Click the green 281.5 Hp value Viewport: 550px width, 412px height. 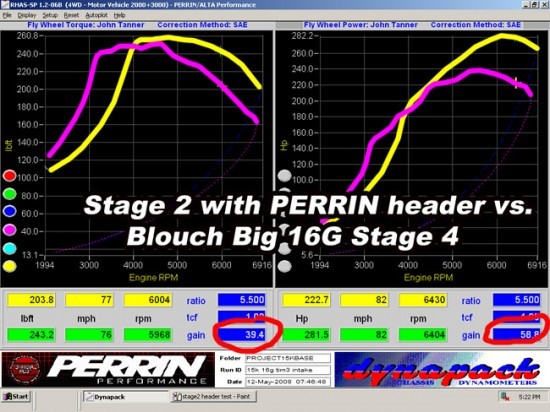[x=306, y=335]
